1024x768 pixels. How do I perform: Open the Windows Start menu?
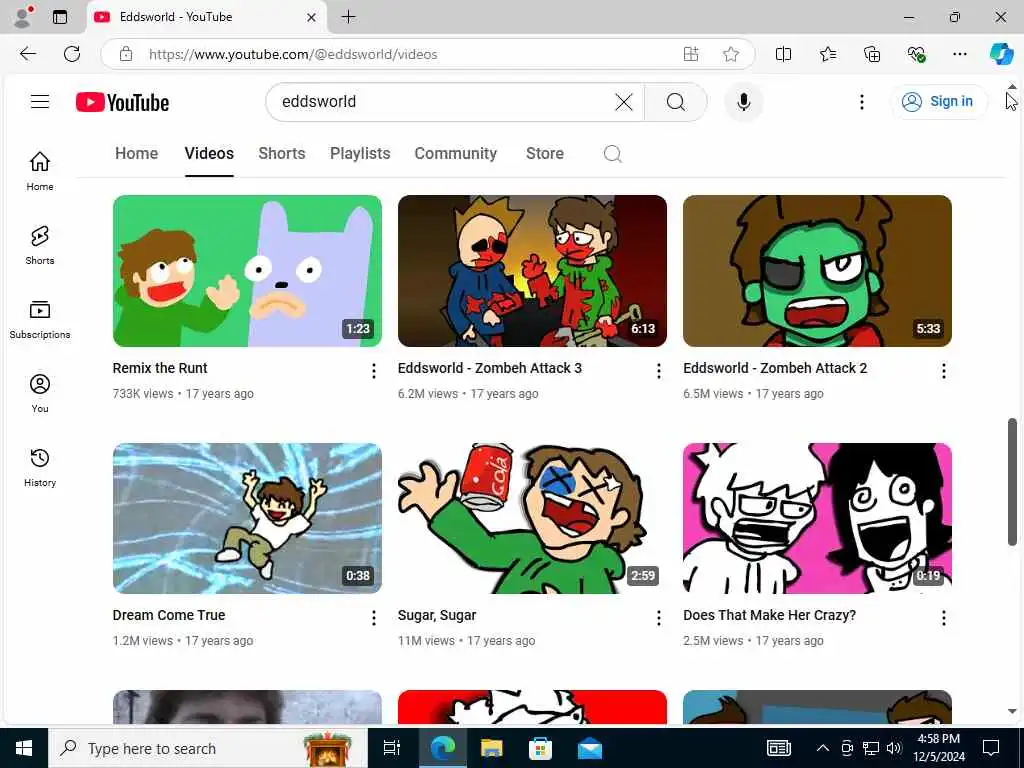(x=24, y=748)
